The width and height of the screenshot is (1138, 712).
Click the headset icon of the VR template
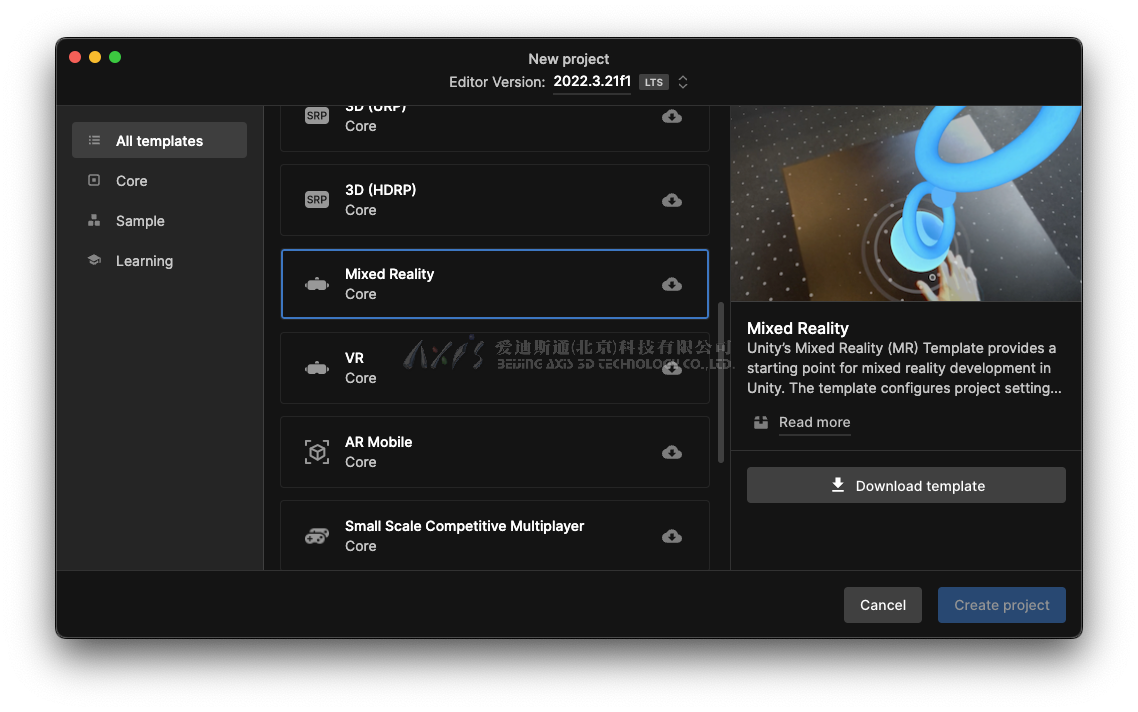(317, 368)
